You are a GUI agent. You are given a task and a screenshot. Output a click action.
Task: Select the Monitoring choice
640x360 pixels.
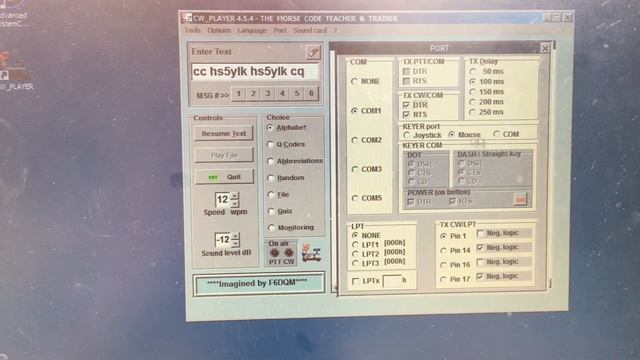click(x=291, y=228)
